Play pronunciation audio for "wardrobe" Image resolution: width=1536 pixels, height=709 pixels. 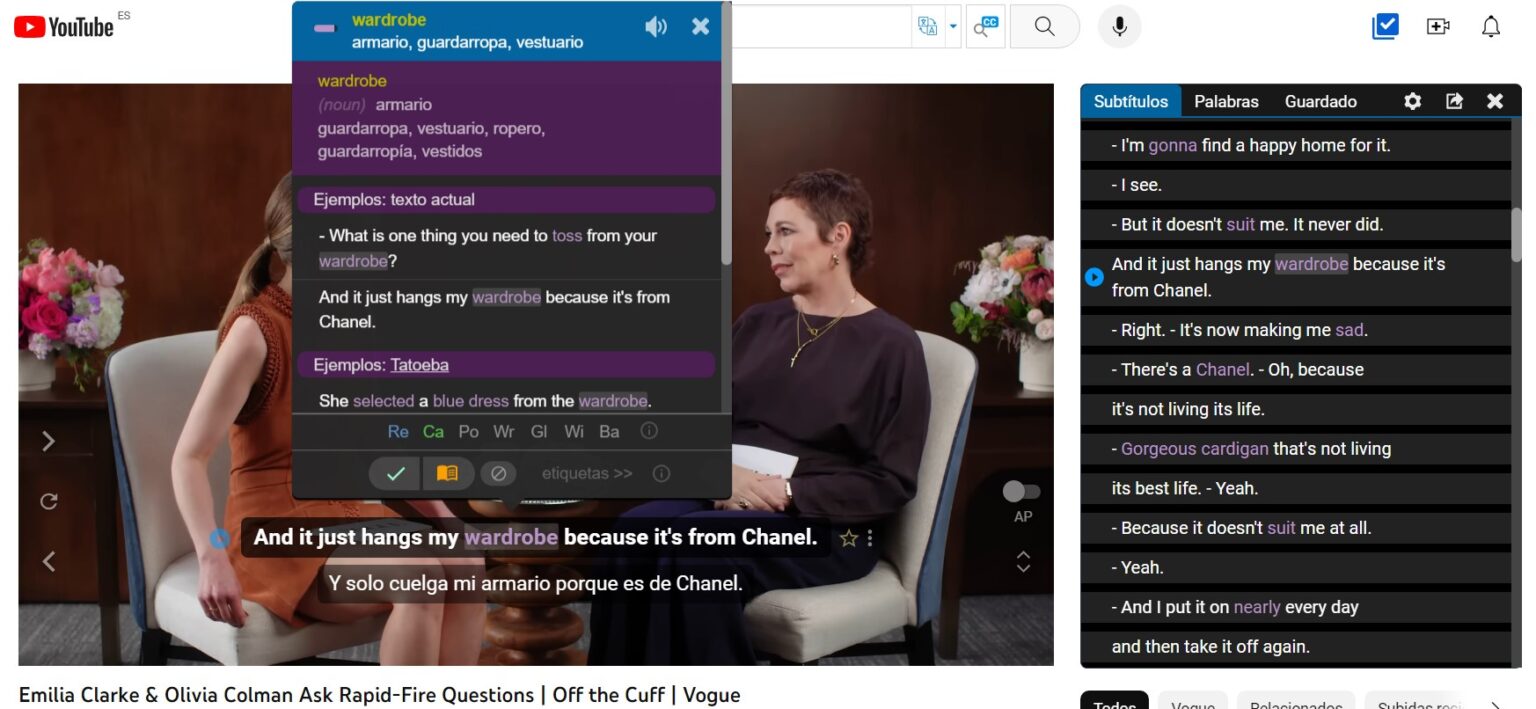coord(656,27)
